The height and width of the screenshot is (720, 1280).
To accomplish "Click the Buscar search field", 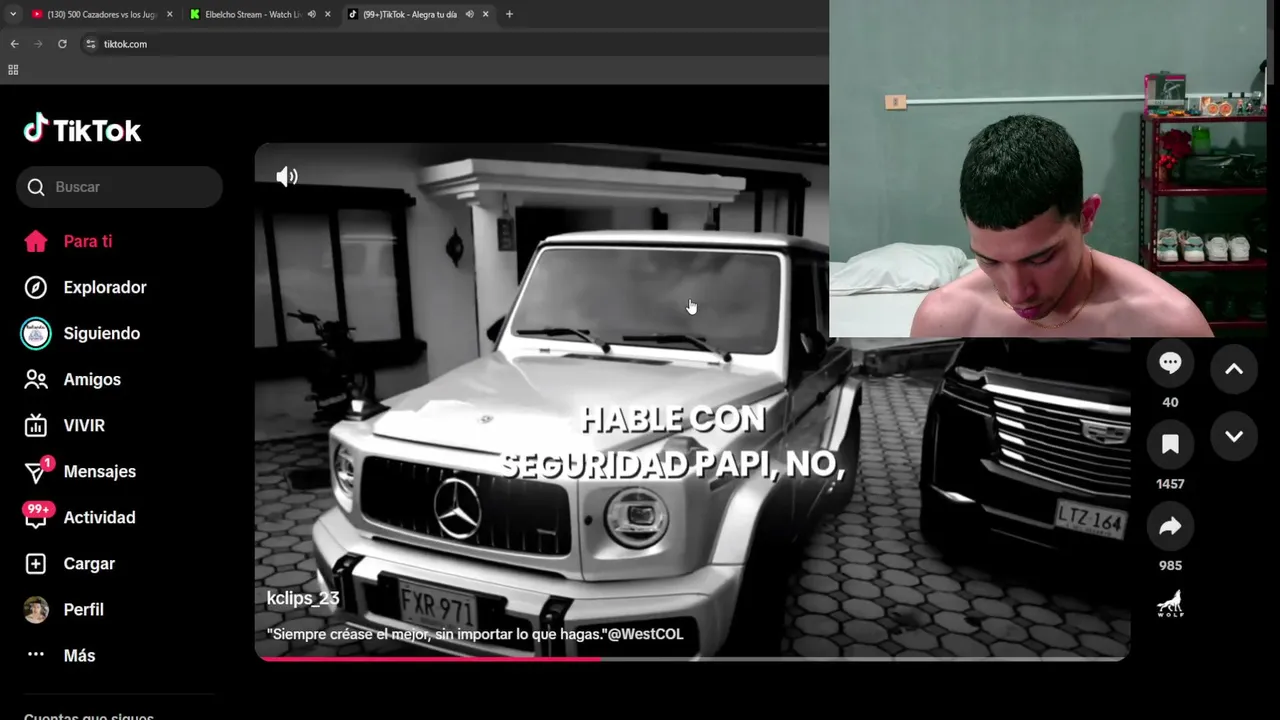I will pyautogui.click(x=119, y=187).
